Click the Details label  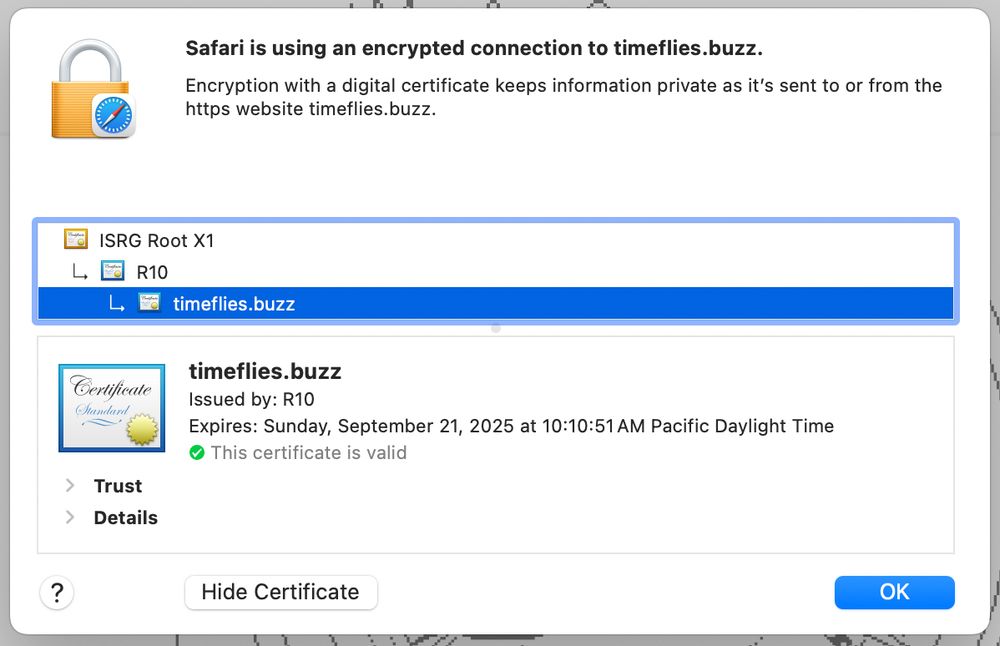click(126, 518)
